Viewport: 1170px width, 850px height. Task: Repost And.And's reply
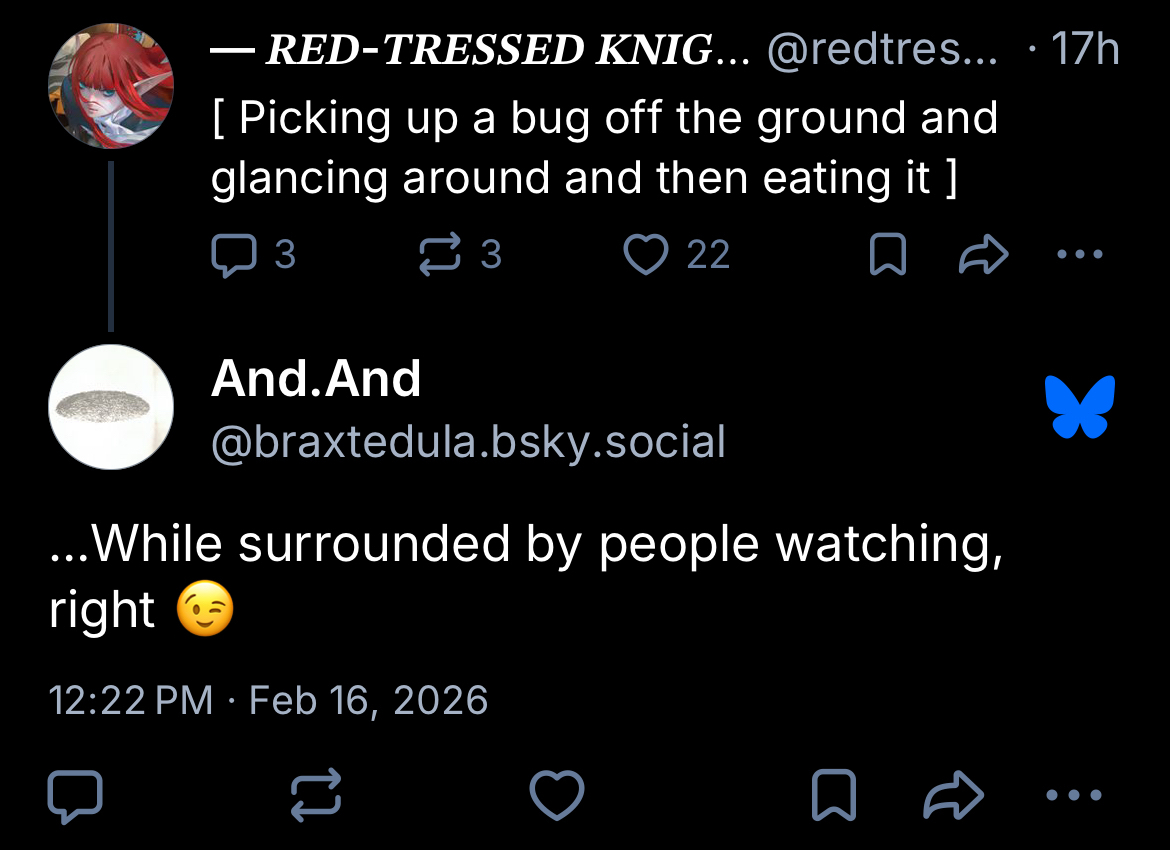tap(316, 797)
